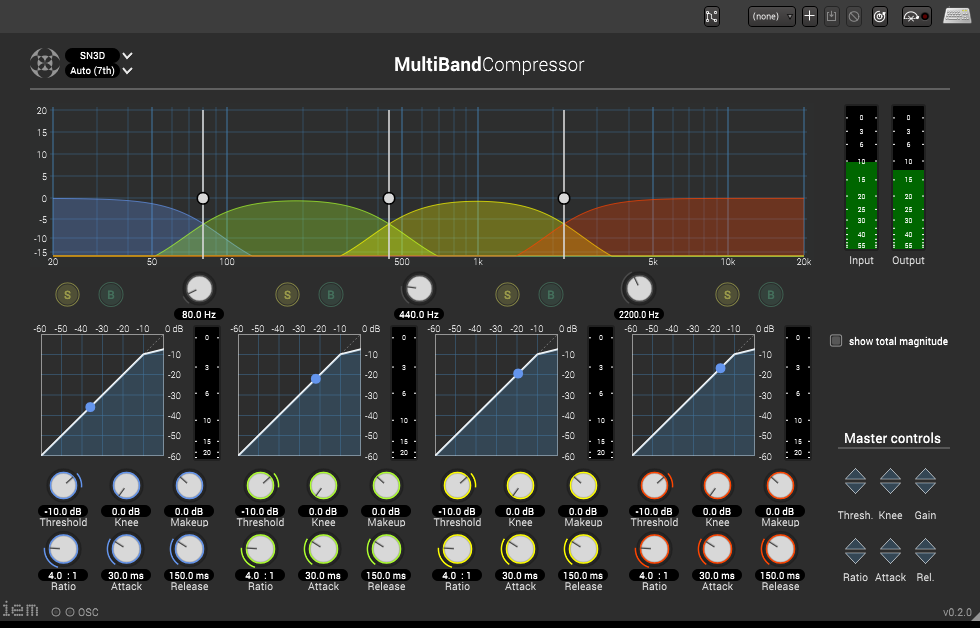Click the automation gauge record icon
The width and height of the screenshot is (980, 628).
(915, 17)
